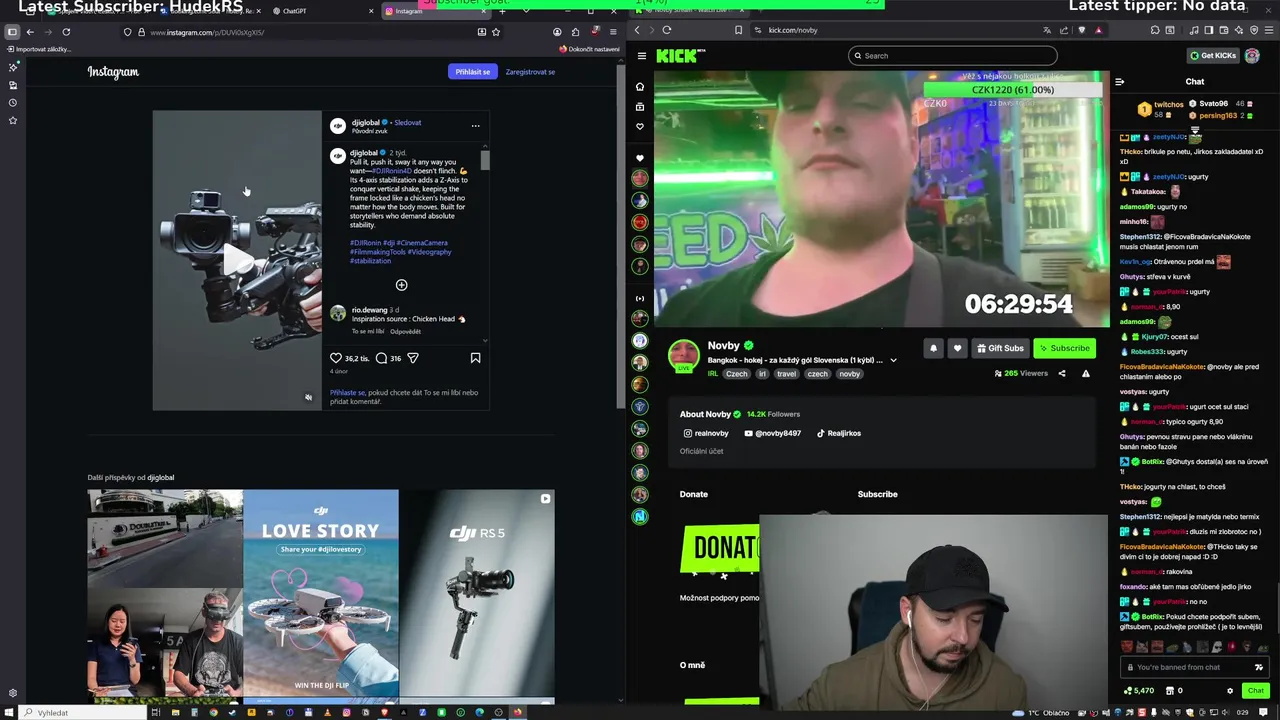Share Novby stream via share icon
The width and height of the screenshot is (1280, 720).
coord(1062,373)
